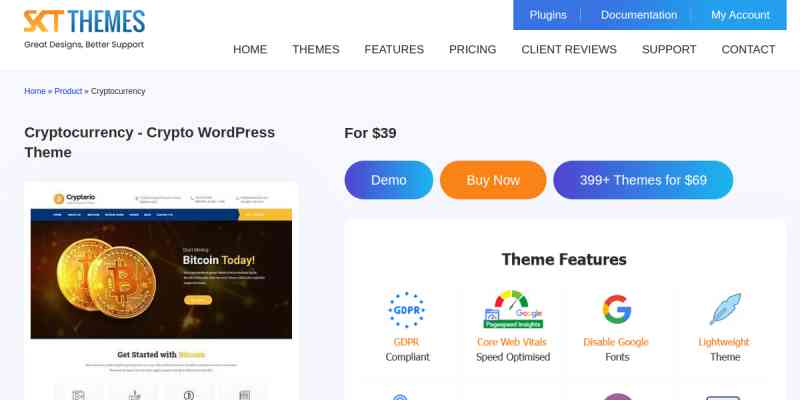Viewport: 800px width, 400px height.
Task: Click the Core Web Vitals speedometer icon
Action: (x=513, y=309)
